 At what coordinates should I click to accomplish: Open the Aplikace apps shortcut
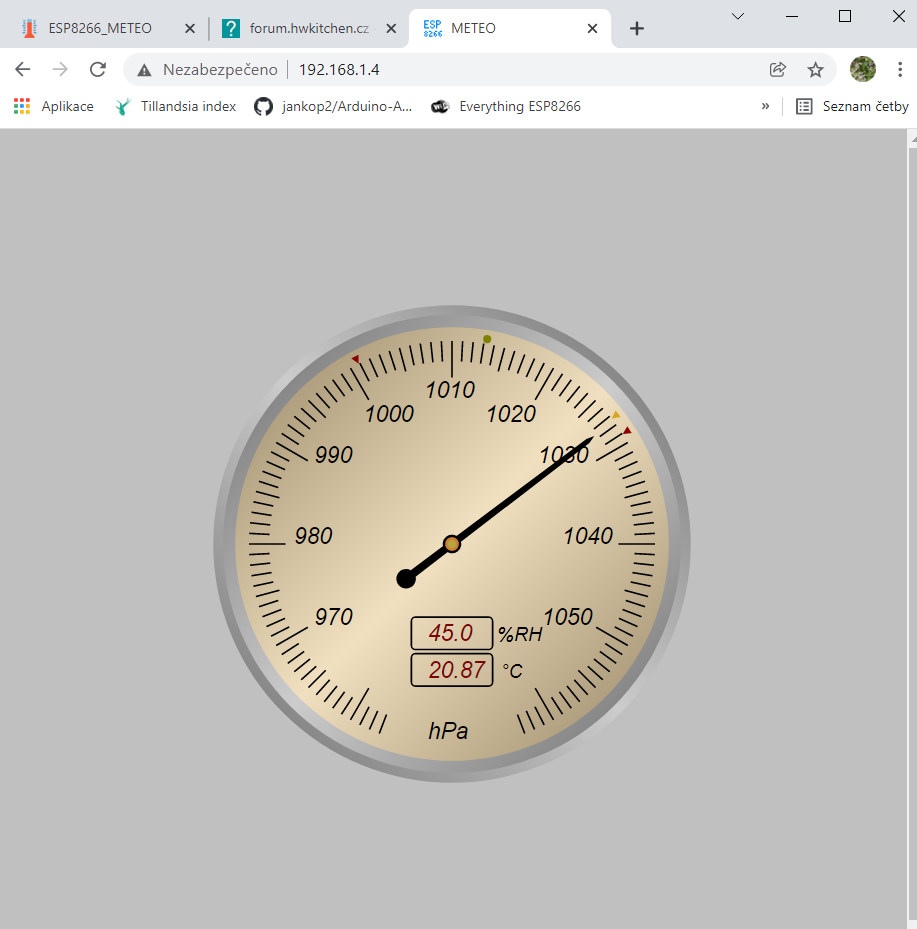point(54,106)
